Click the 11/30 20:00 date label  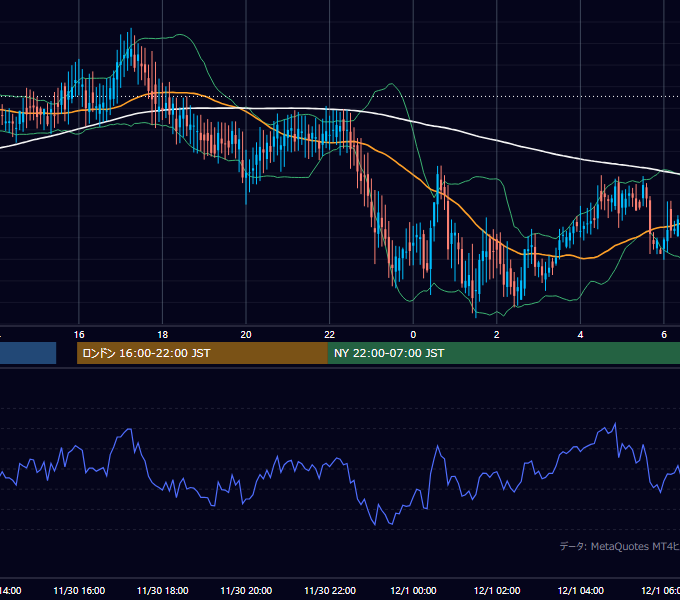pos(246,591)
